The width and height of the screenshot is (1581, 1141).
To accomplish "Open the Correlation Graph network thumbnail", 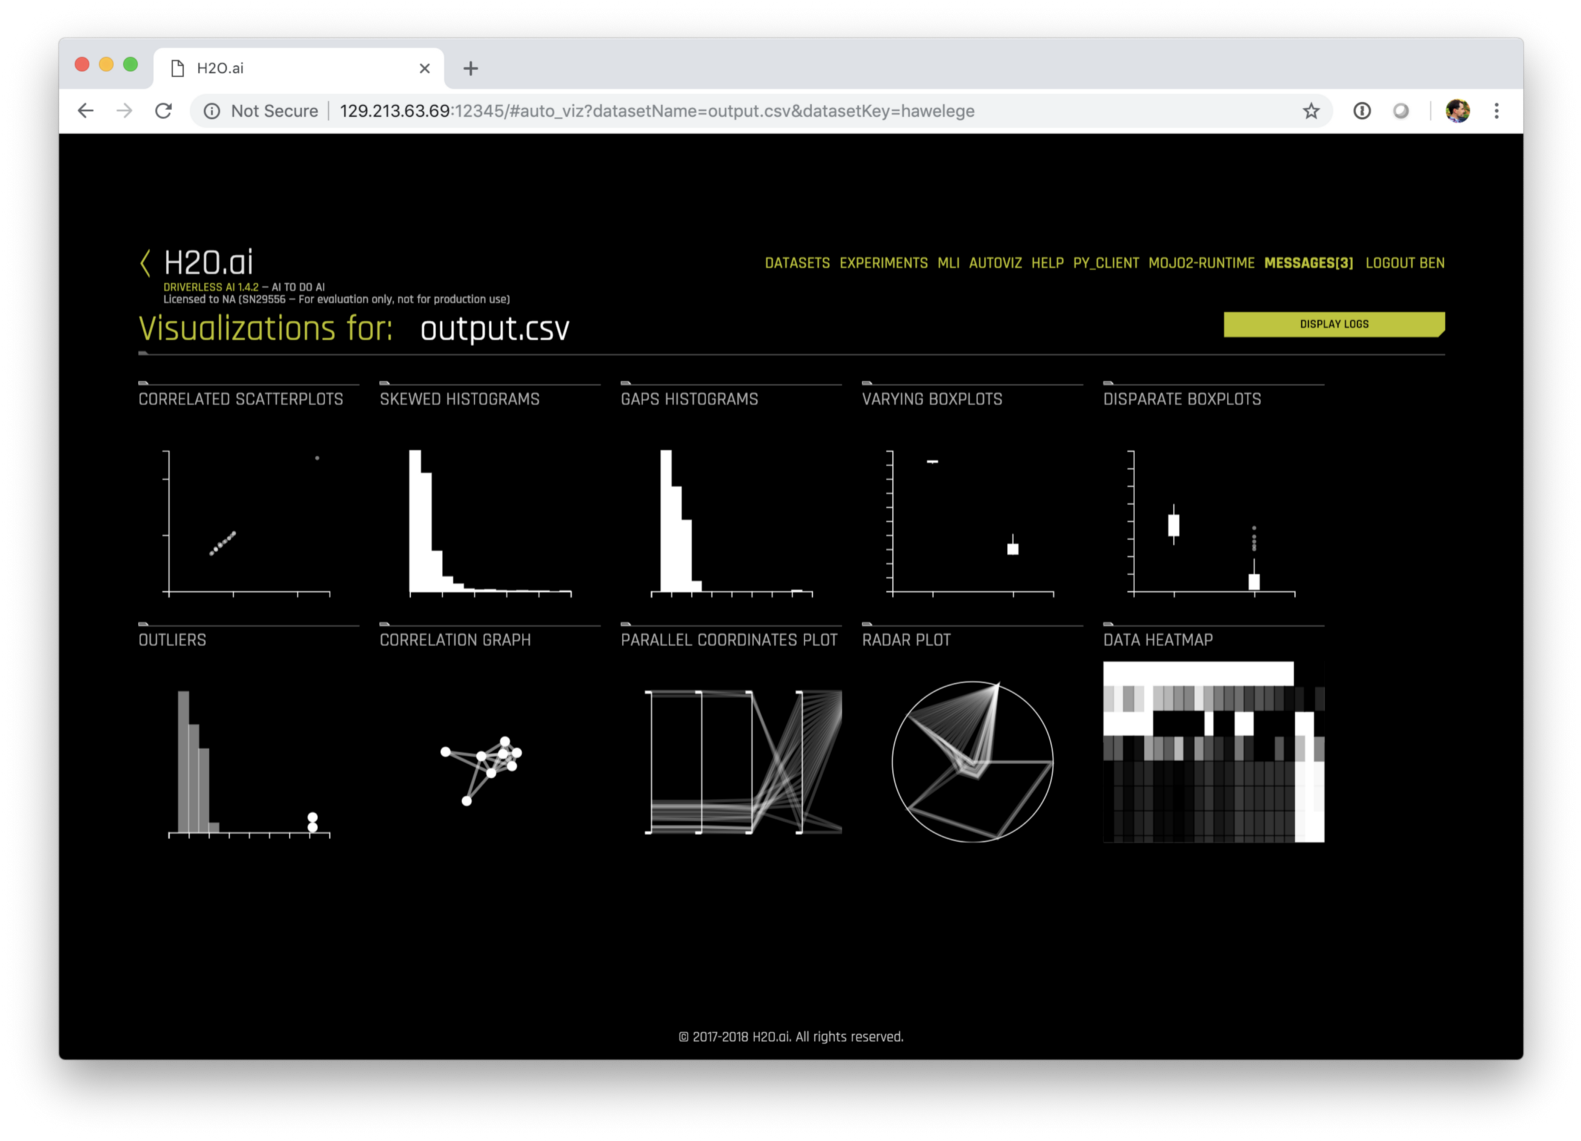I will click(x=482, y=770).
